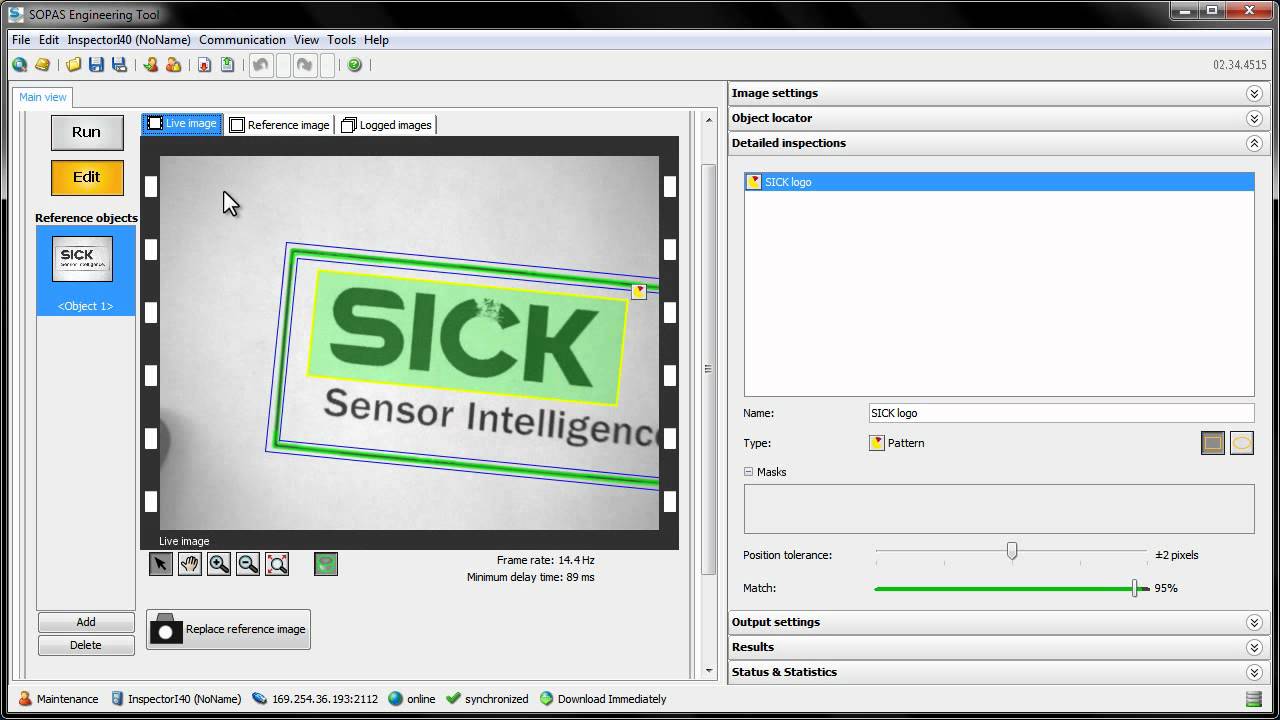Viewport: 1280px width, 720px height.
Task: Click the Minimum delay time 89 ms readout
Action: (x=531, y=577)
